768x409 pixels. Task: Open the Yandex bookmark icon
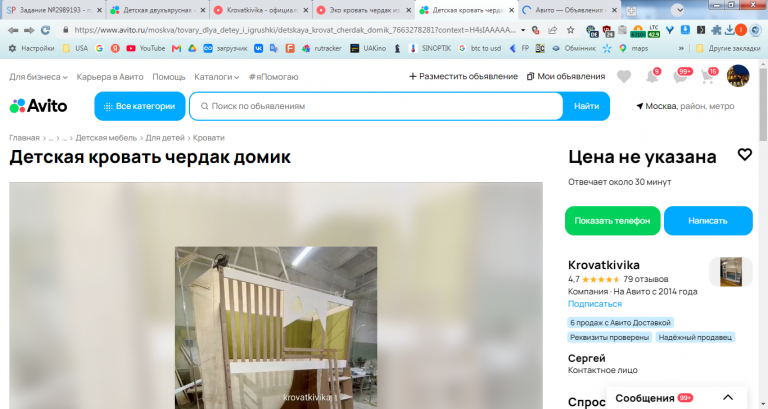click(x=115, y=48)
